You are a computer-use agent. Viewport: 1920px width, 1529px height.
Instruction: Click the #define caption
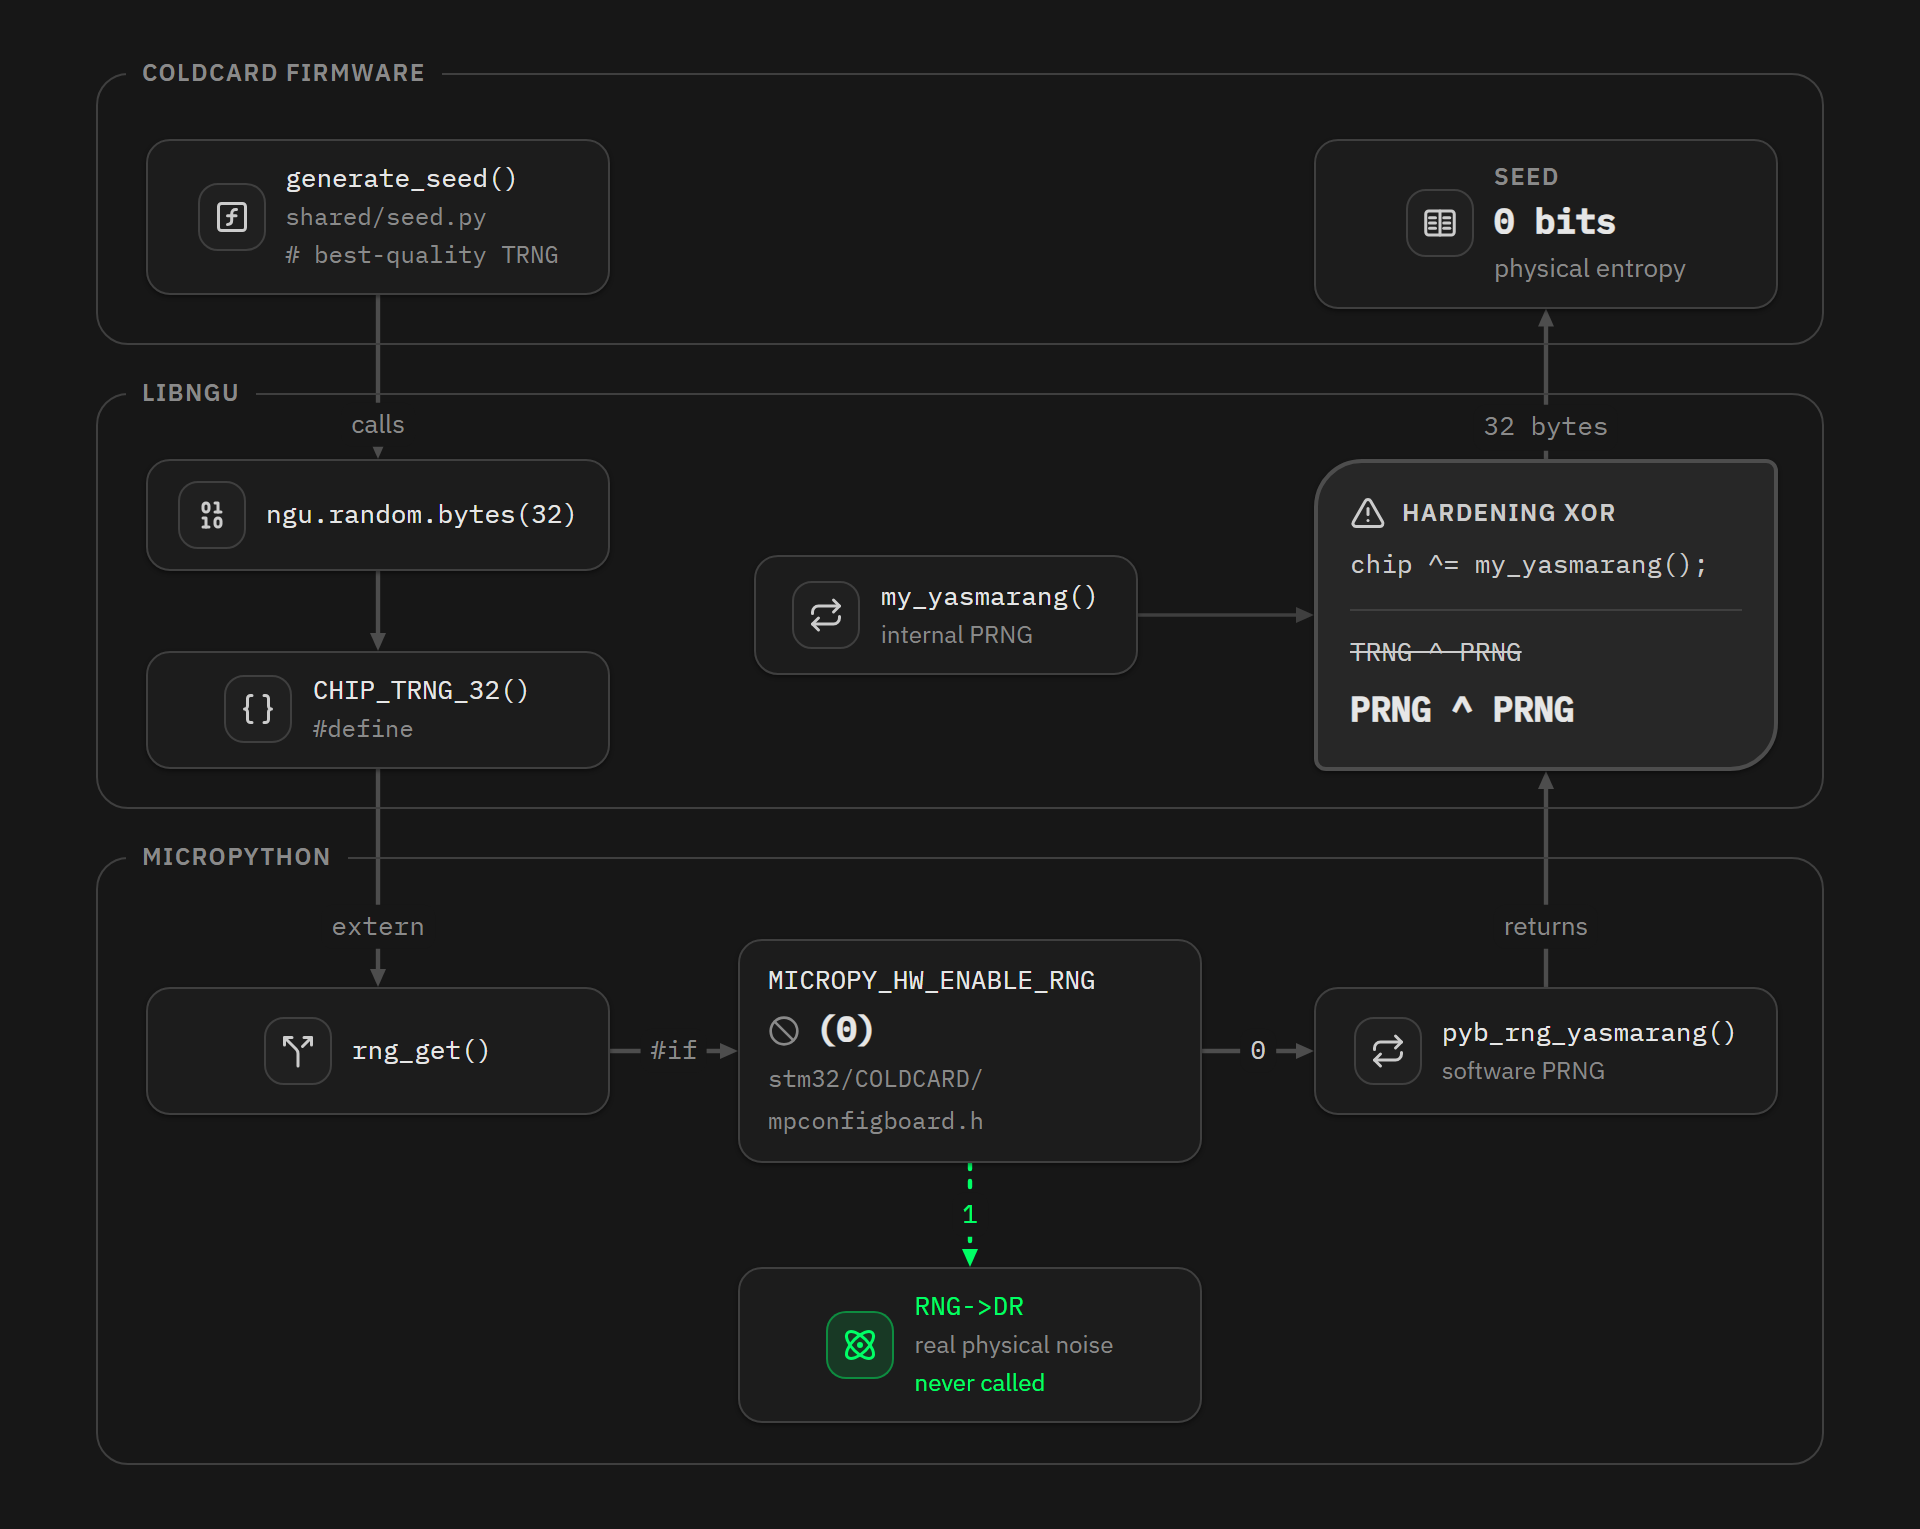pyautogui.click(x=363, y=729)
